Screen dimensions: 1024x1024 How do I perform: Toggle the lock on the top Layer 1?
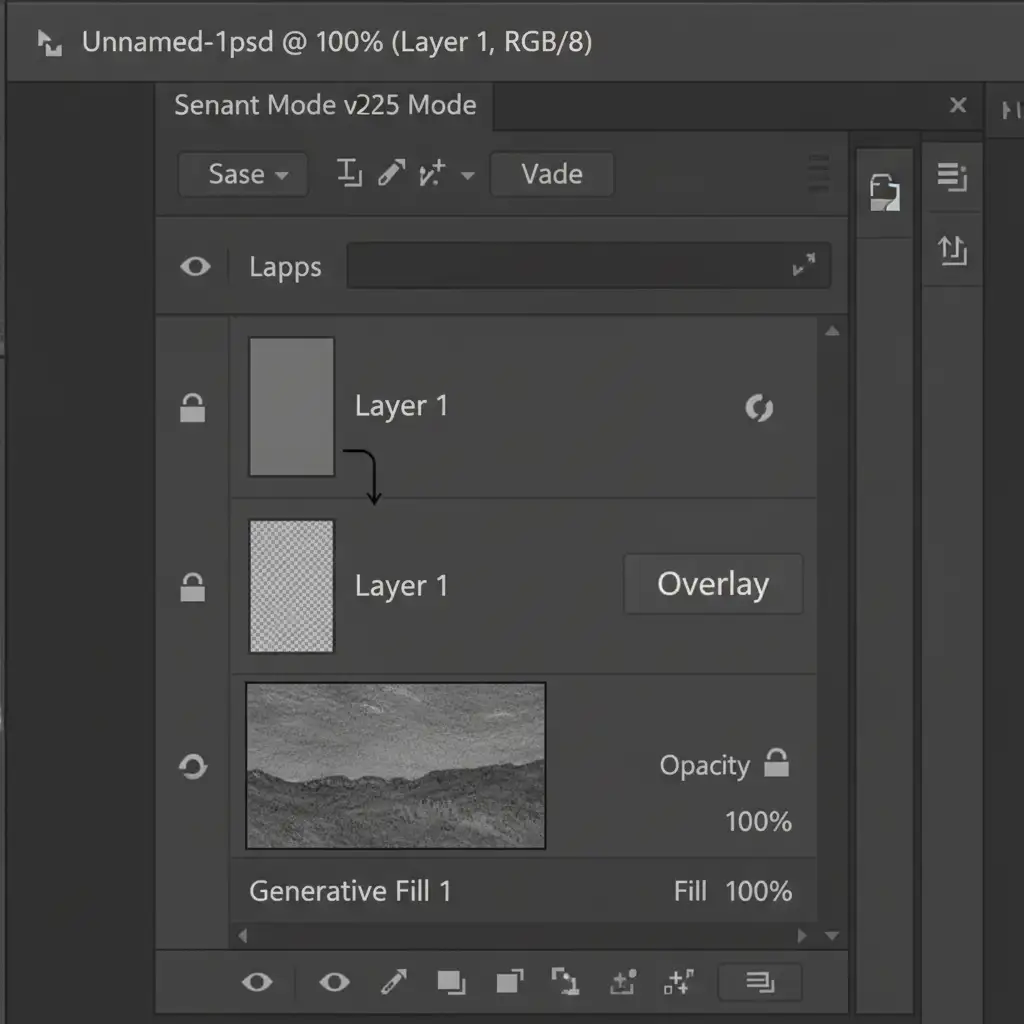pos(192,407)
